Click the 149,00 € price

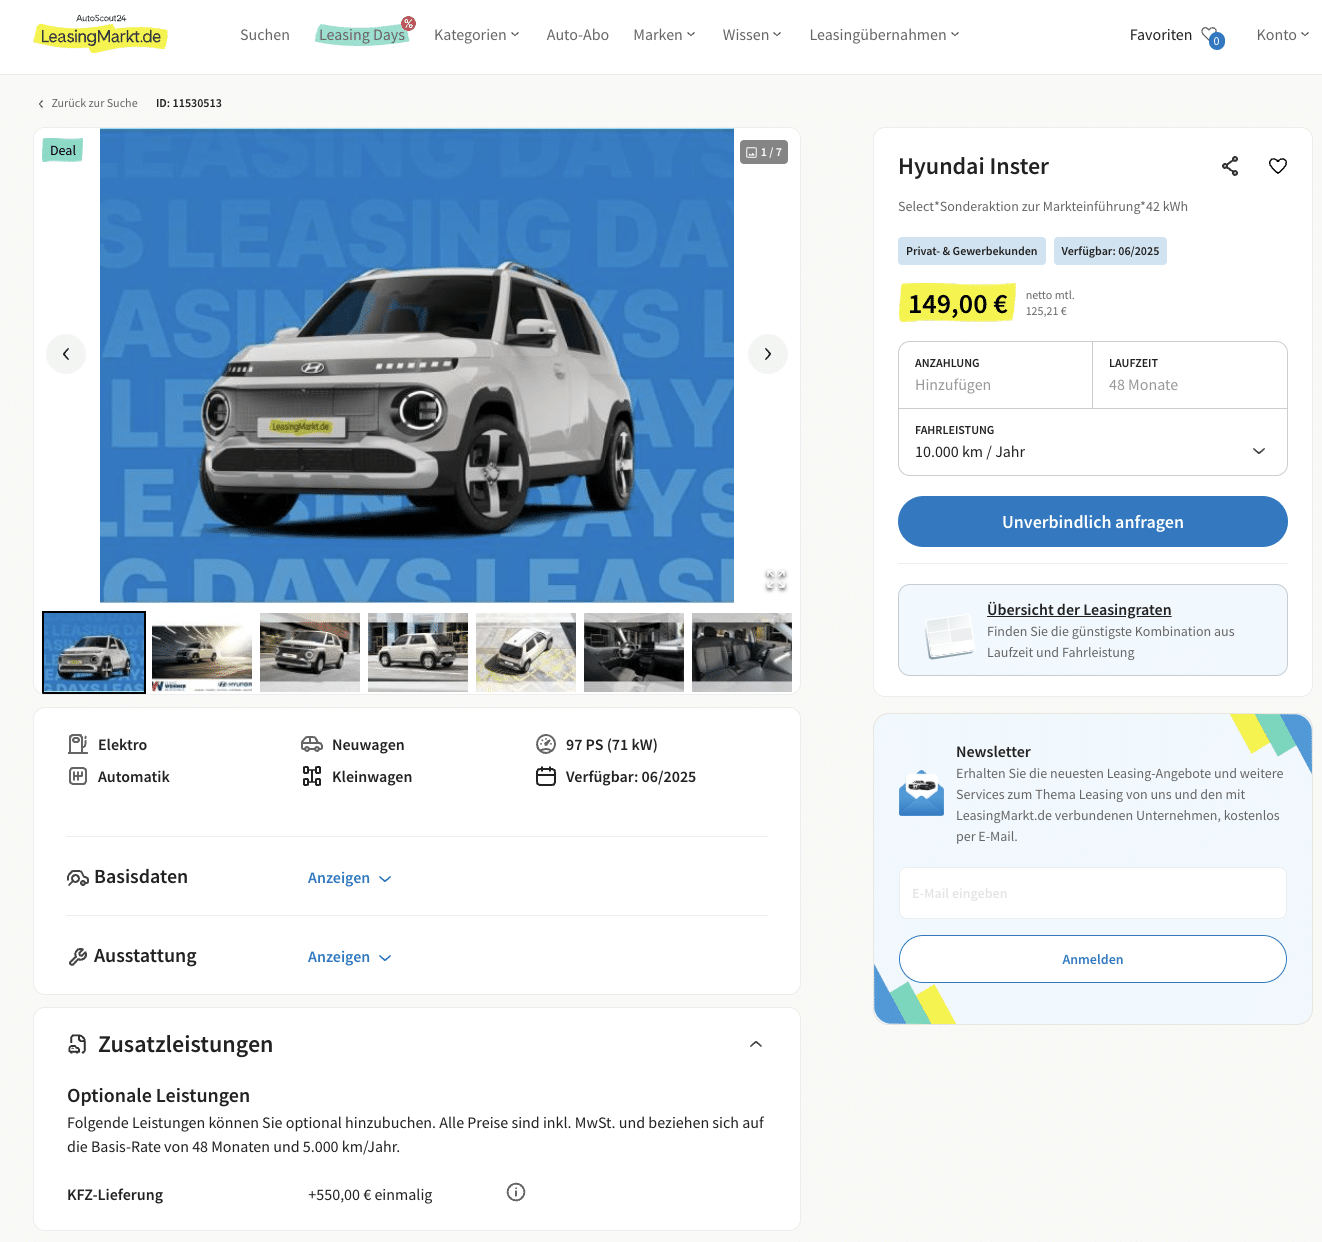pos(958,304)
